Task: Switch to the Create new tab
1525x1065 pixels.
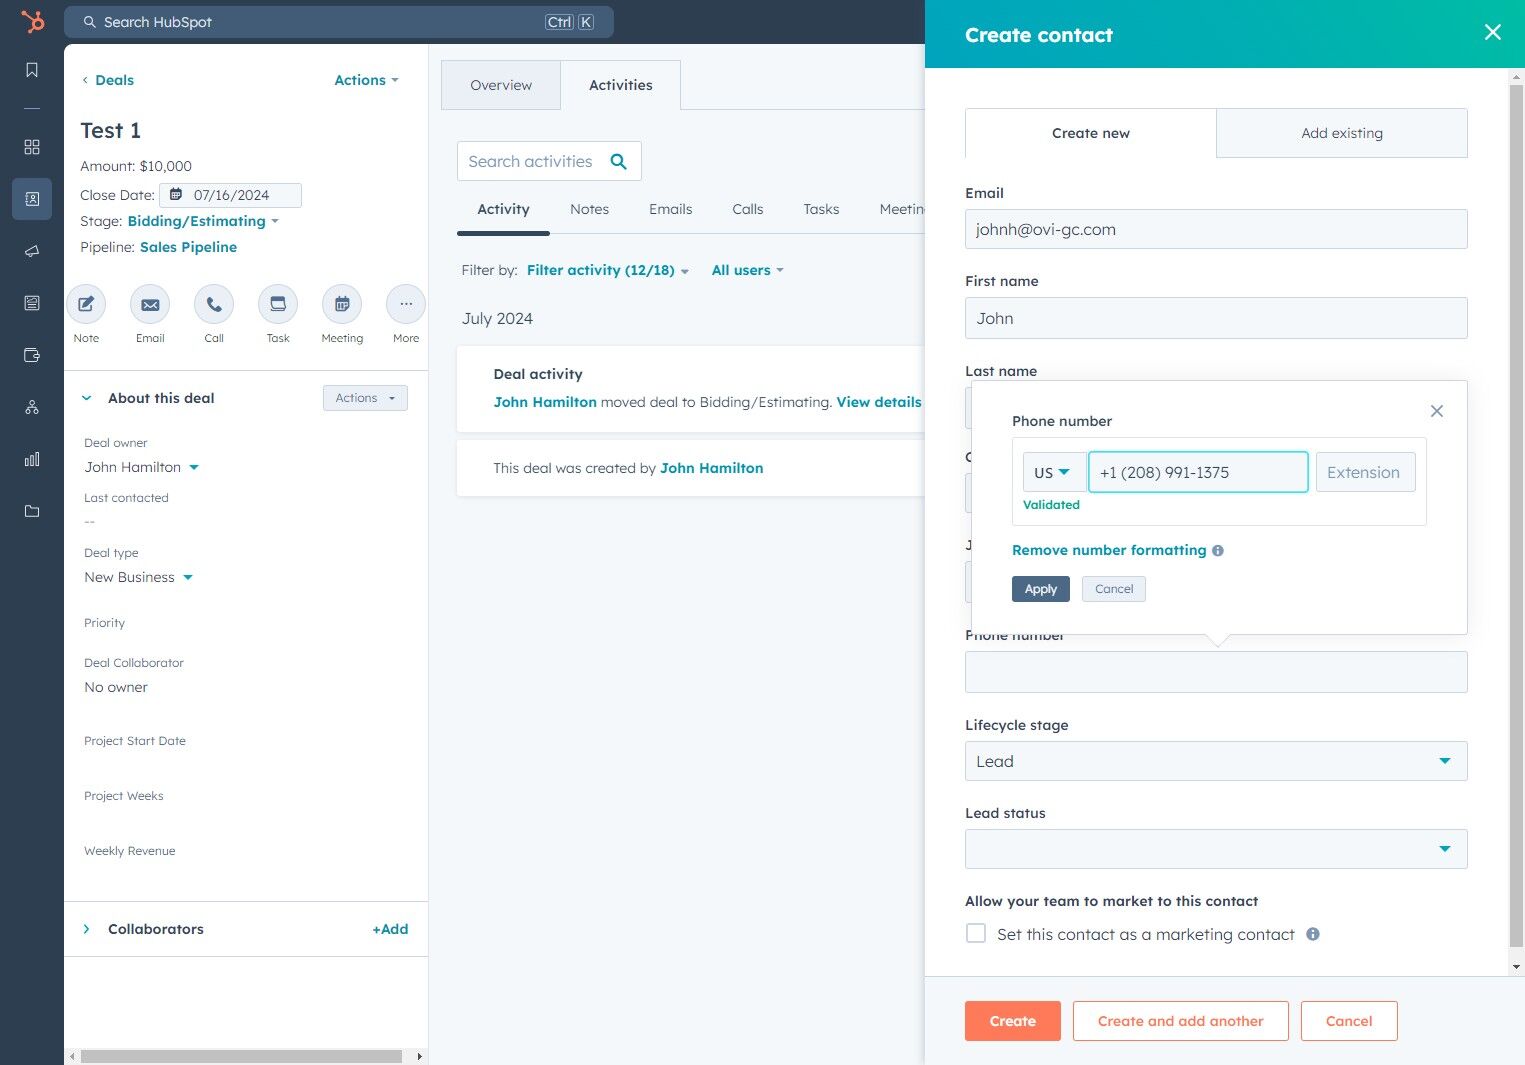Action: pyautogui.click(x=1091, y=133)
